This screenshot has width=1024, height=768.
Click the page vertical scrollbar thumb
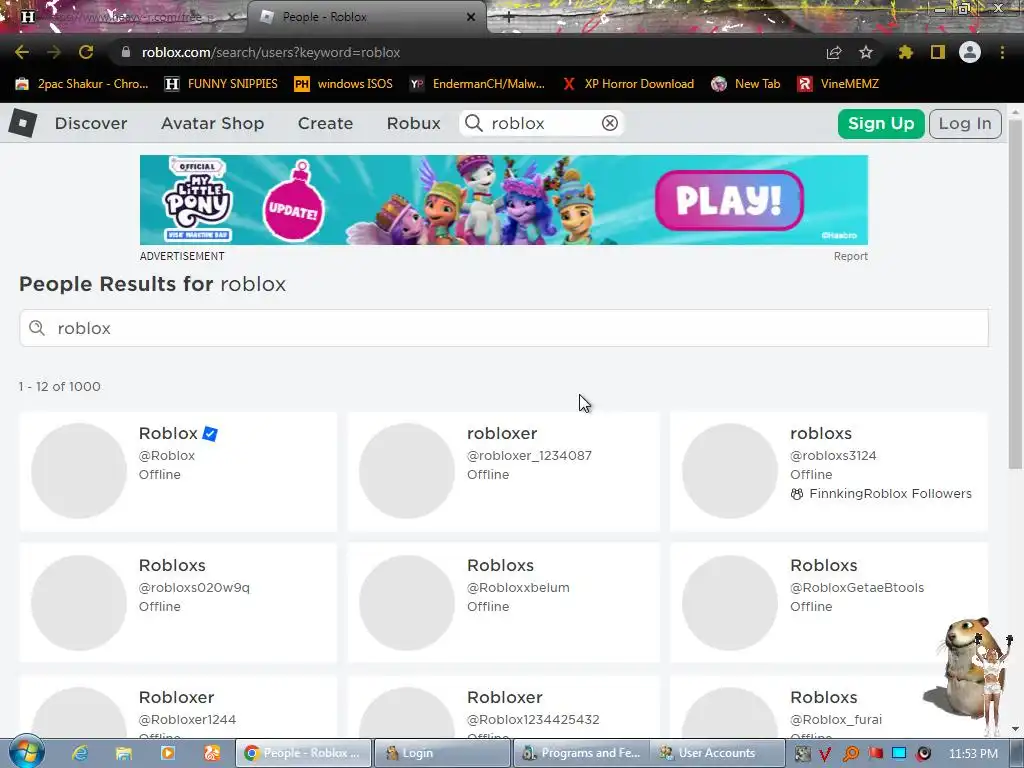(1014, 294)
